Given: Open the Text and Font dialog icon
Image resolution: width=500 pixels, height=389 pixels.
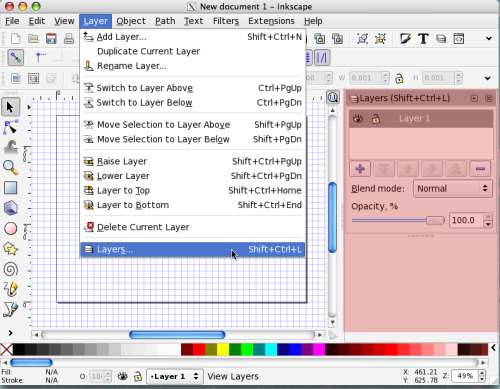Looking at the screenshot, I should tap(423, 39).
